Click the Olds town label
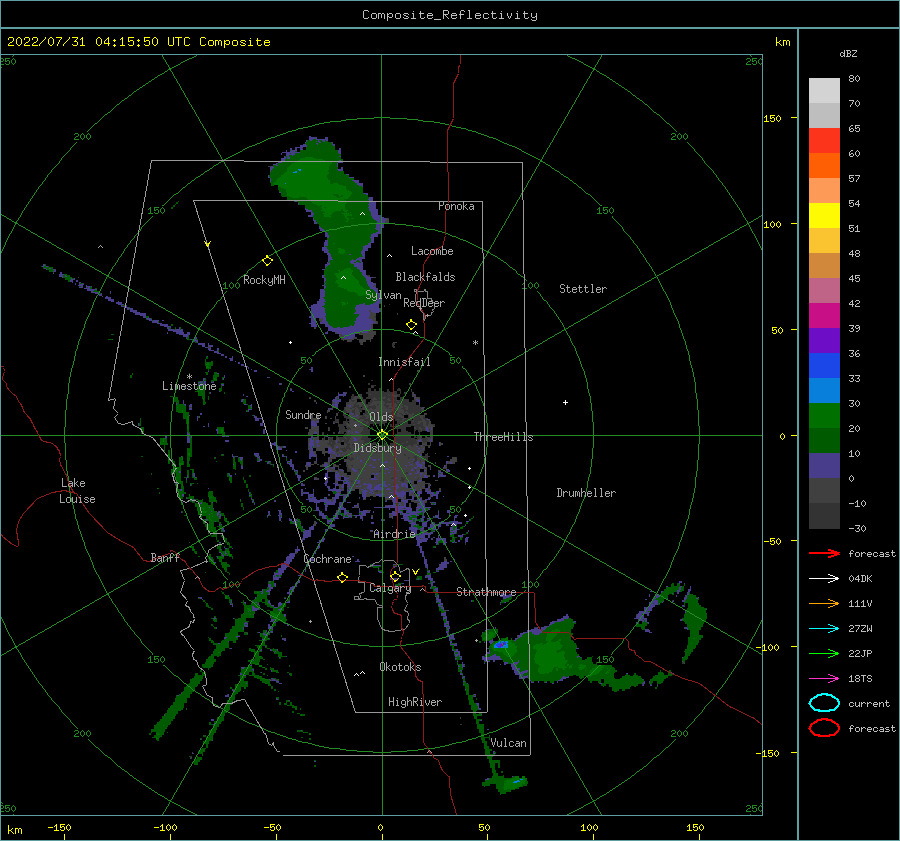 pos(381,417)
